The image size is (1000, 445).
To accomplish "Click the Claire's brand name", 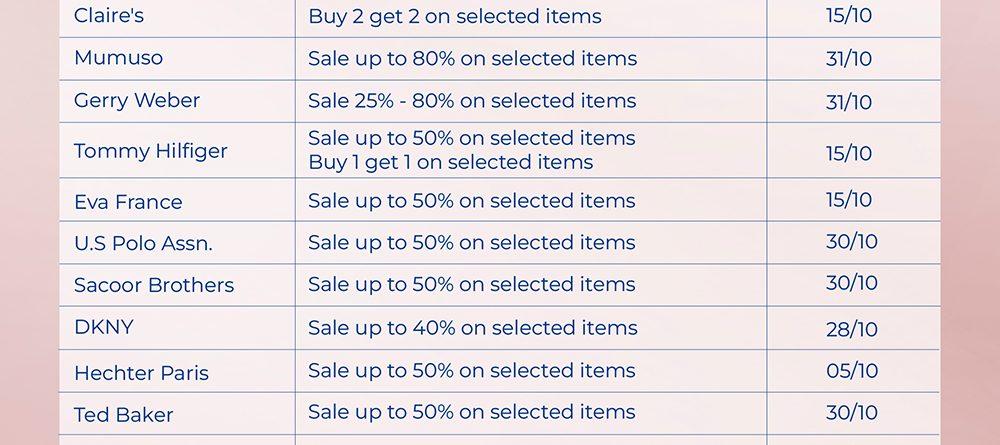I will click(109, 16).
